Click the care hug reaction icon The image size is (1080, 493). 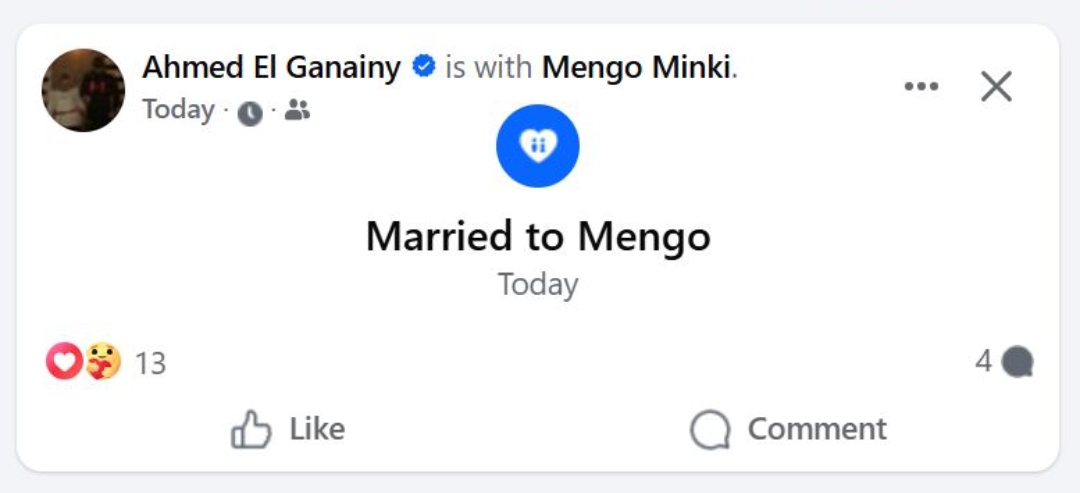click(x=103, y=361)
